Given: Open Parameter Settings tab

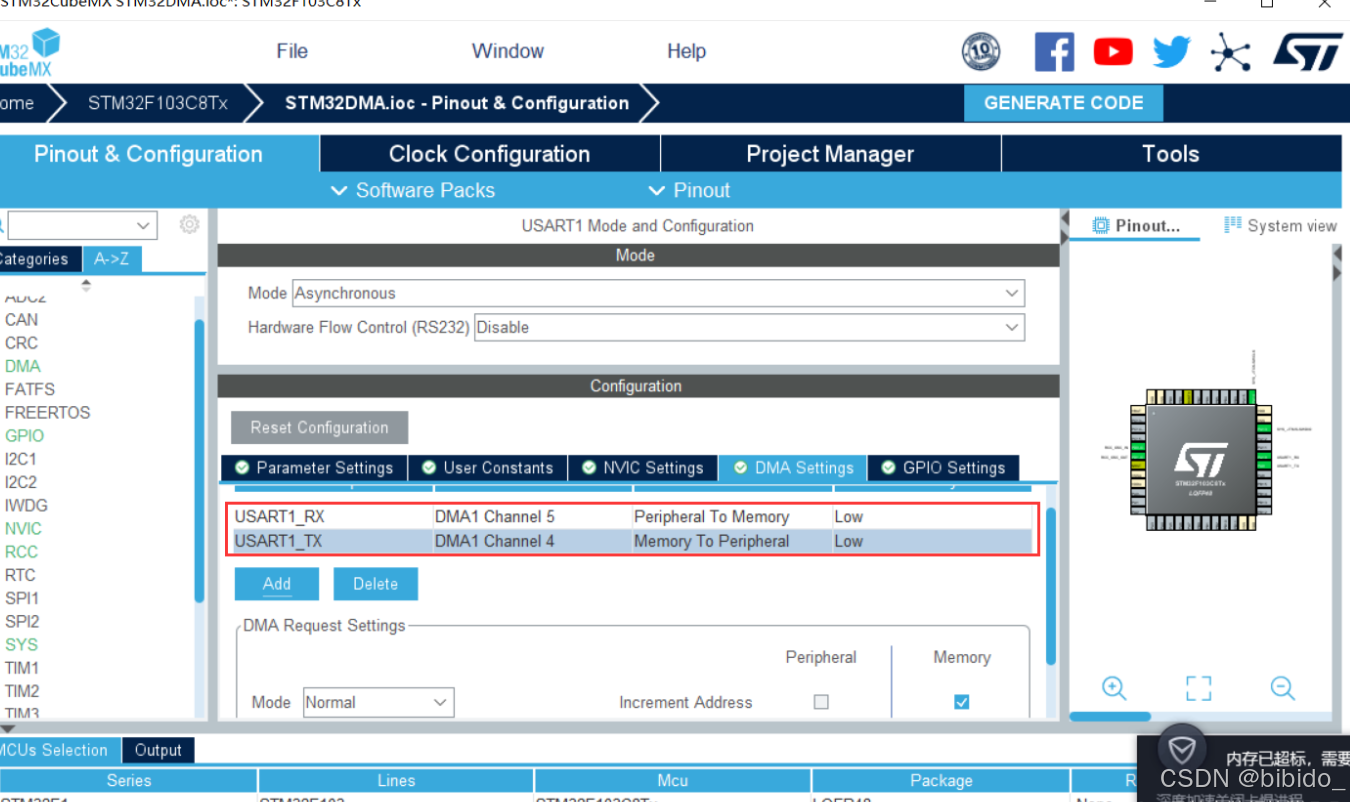Looking at the screenshot, I should click(x=314, y=468).
